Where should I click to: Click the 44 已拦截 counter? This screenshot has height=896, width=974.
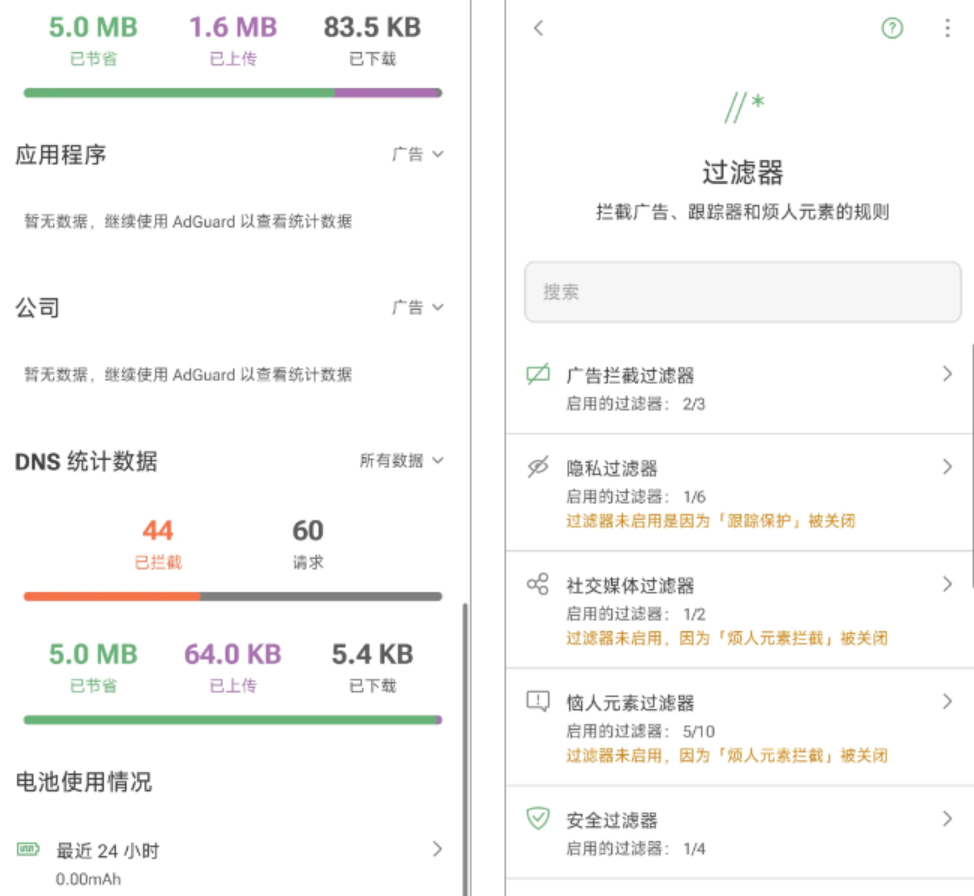coord(158,544)
